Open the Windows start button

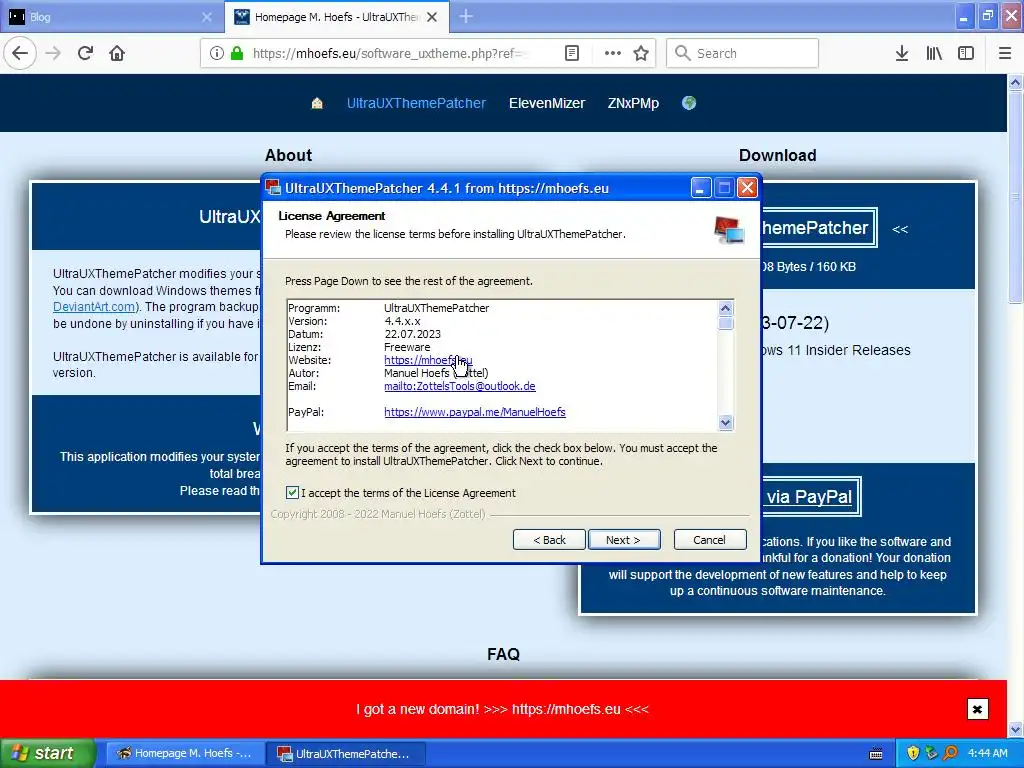[x=48, y=753]
